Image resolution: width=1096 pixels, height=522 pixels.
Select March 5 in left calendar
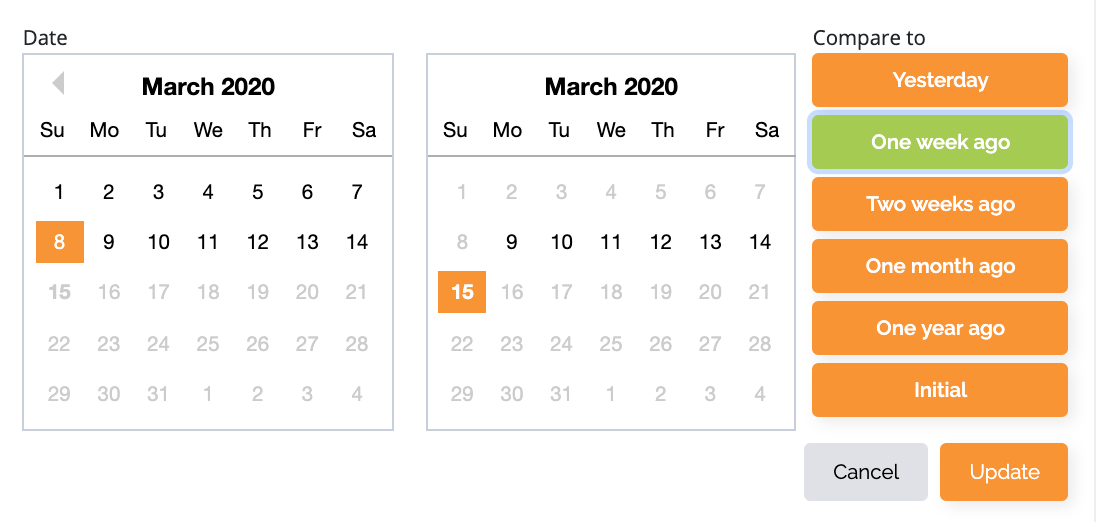258,192
